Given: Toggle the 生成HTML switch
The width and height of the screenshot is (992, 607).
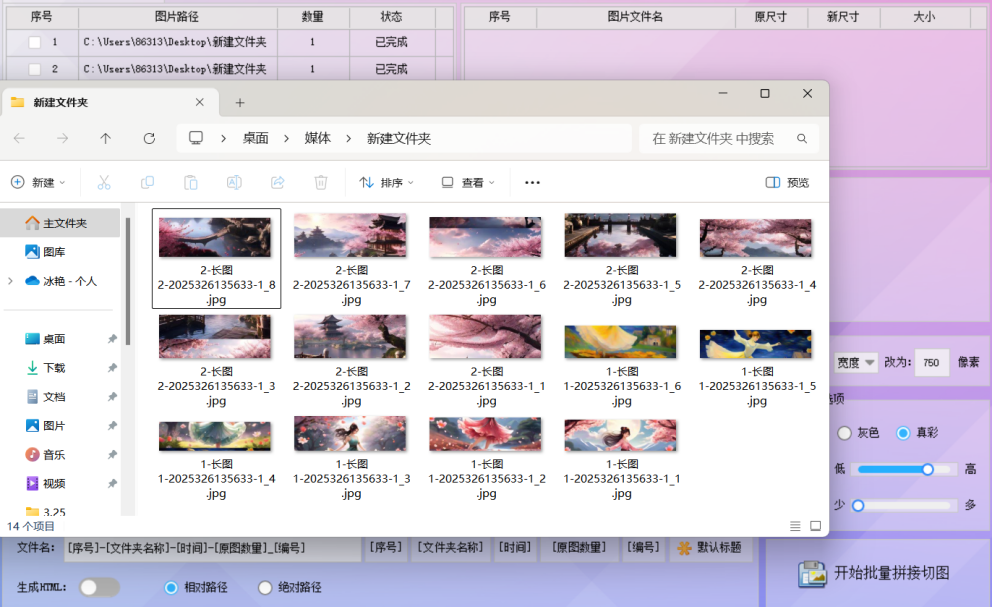Looking at the screenshot, I should (x=99, y=587).
